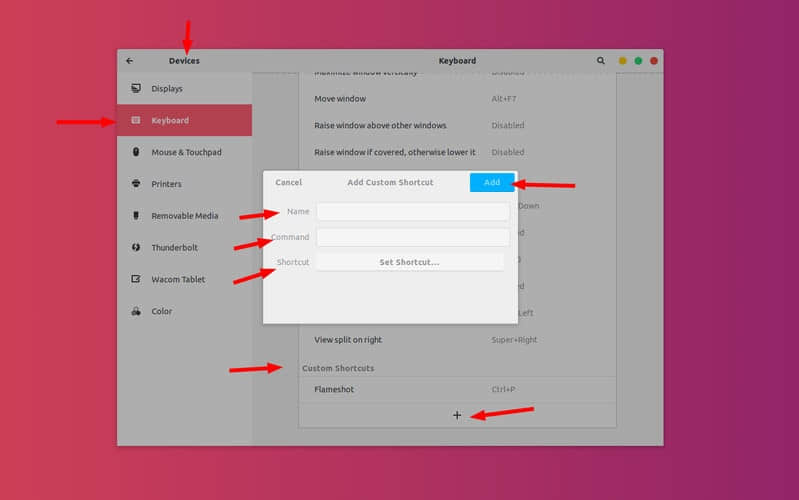
Task: Click the Displays monitor icon
Action: tap(136, 88)
